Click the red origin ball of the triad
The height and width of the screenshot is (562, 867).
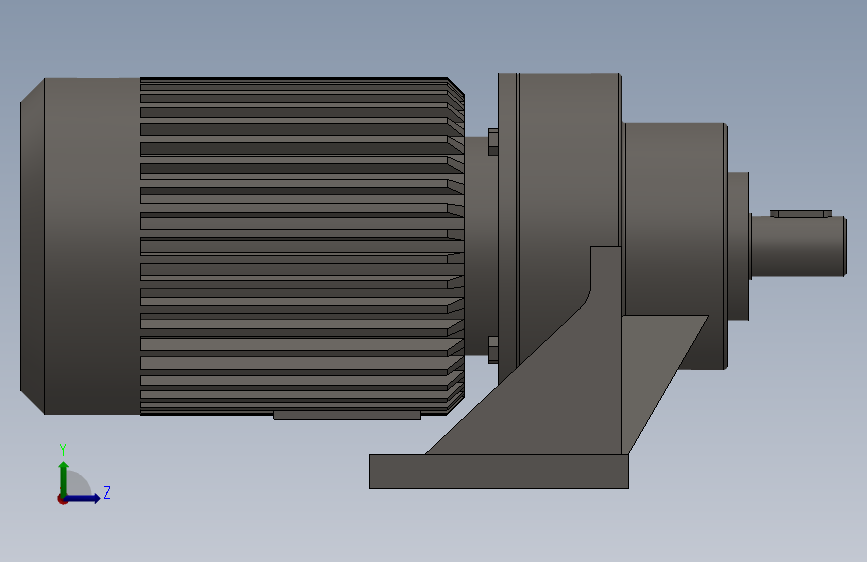(62, 499)
